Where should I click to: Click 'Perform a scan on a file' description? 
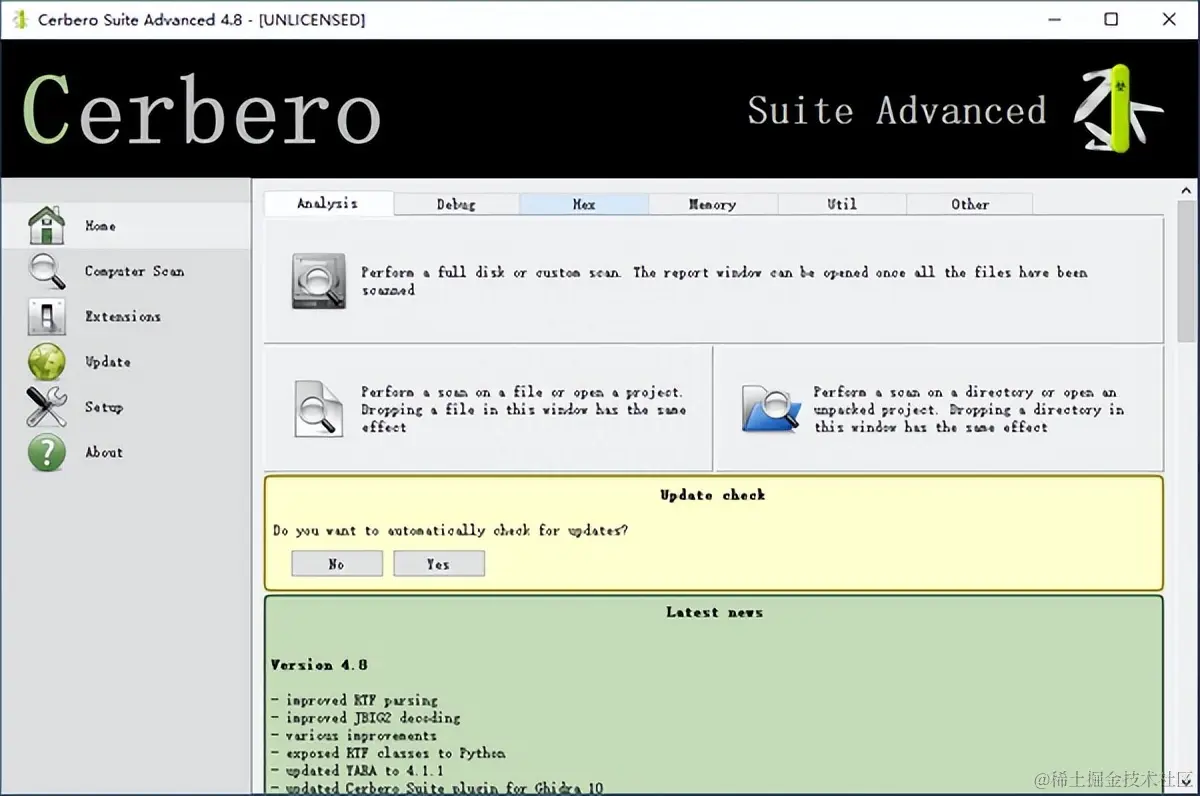[523, 409]
